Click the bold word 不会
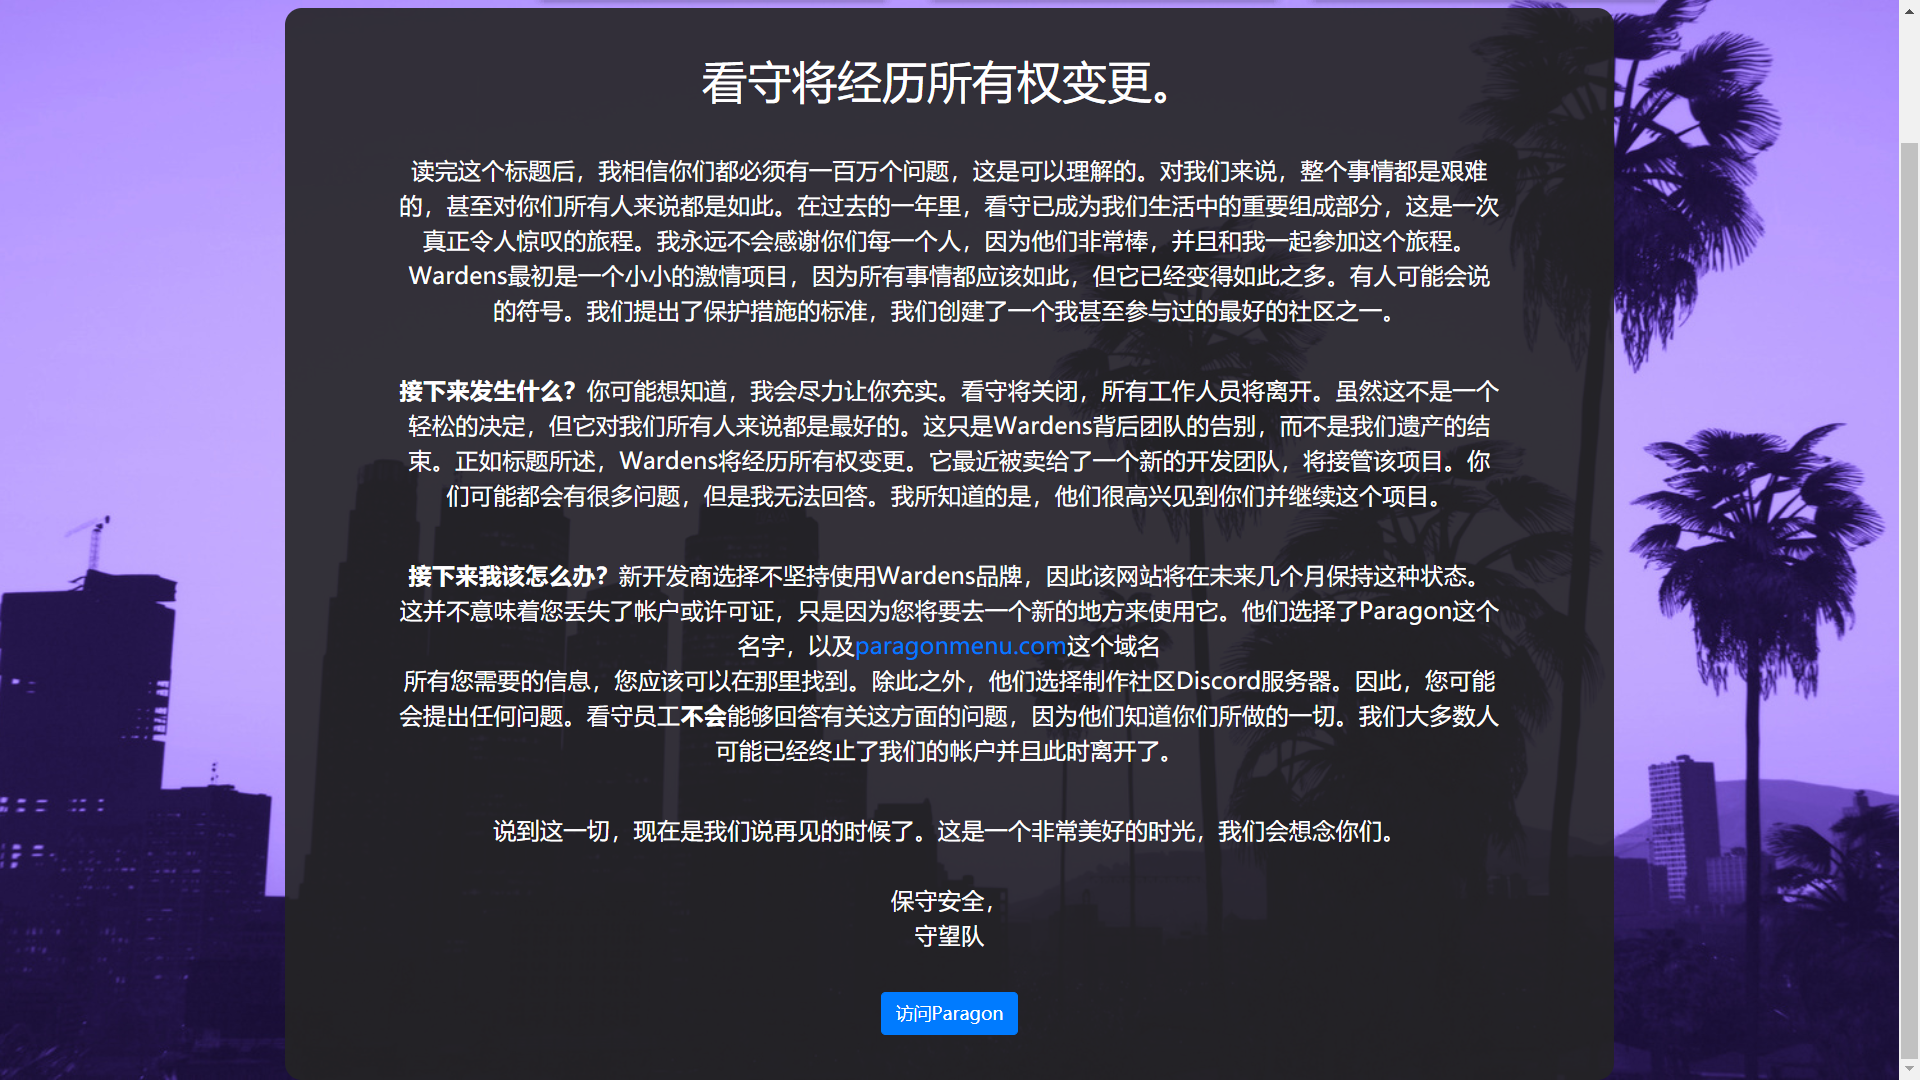 click(x=703, y=716)
